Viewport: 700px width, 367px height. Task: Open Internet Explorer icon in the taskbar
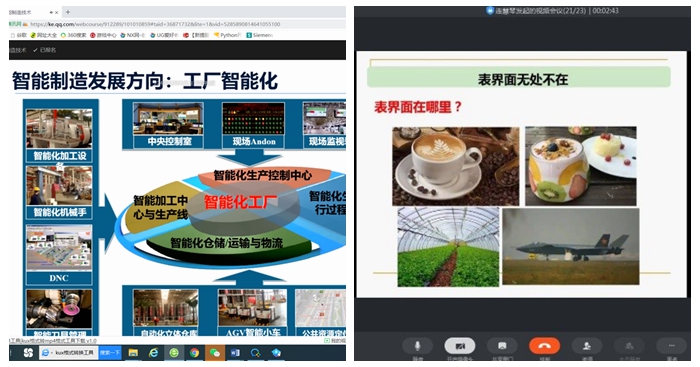tap(154, 353)
